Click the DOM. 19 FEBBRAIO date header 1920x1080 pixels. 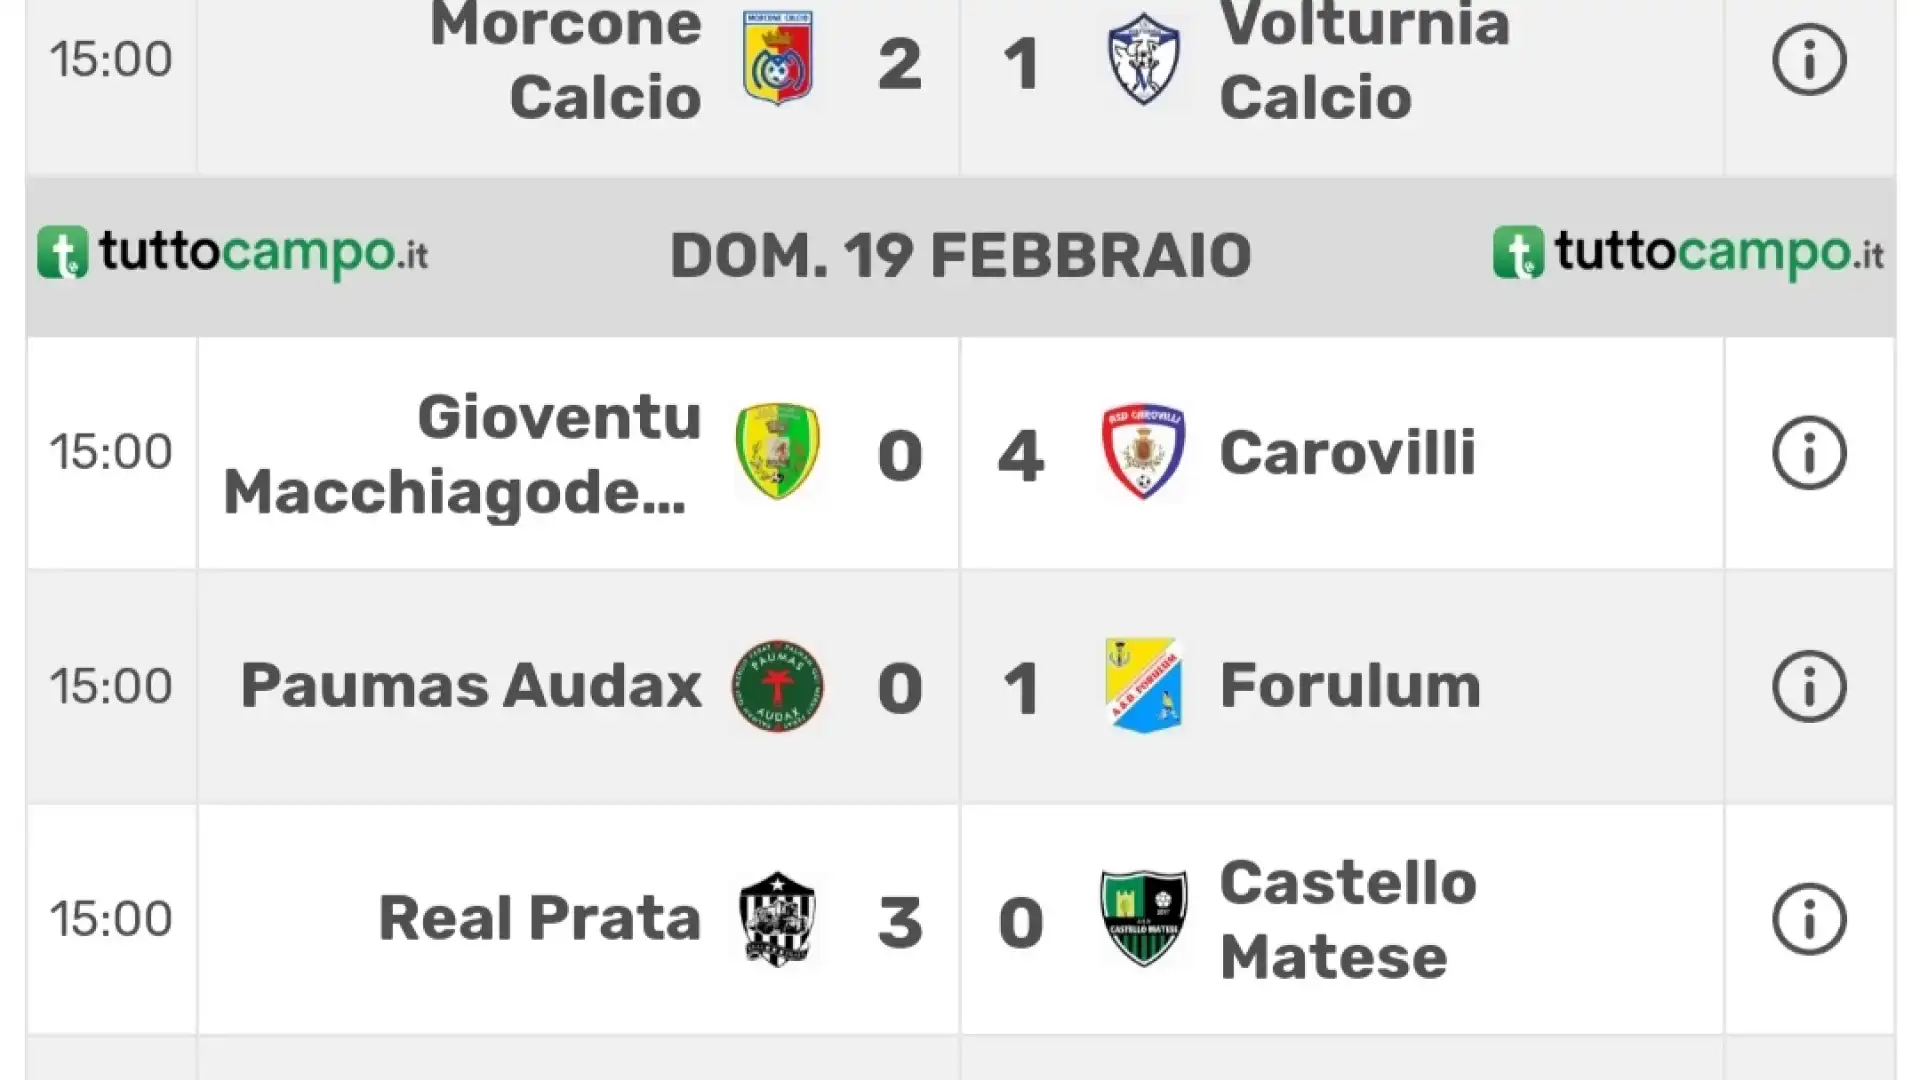960,256
